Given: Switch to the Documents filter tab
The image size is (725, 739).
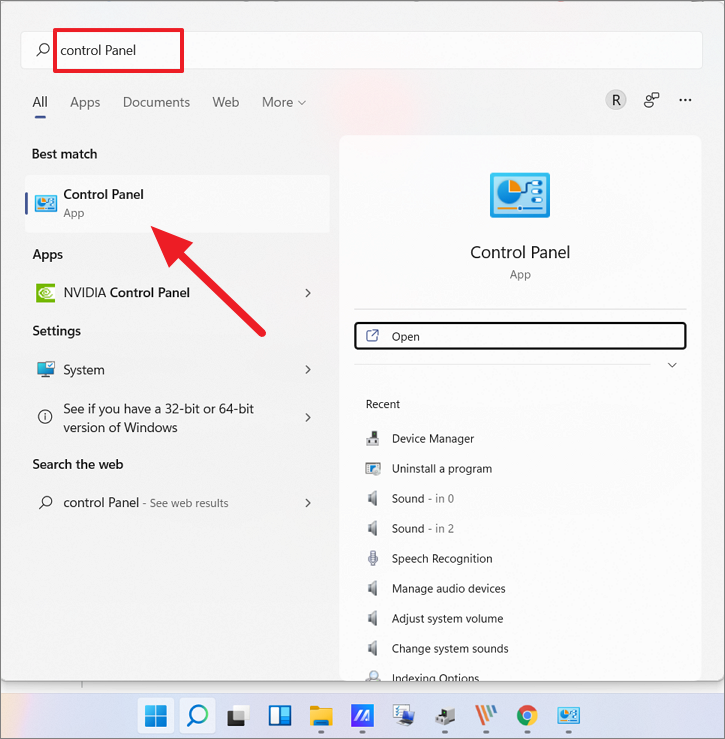Looking at the screenshot, I should tap(157, 102).
